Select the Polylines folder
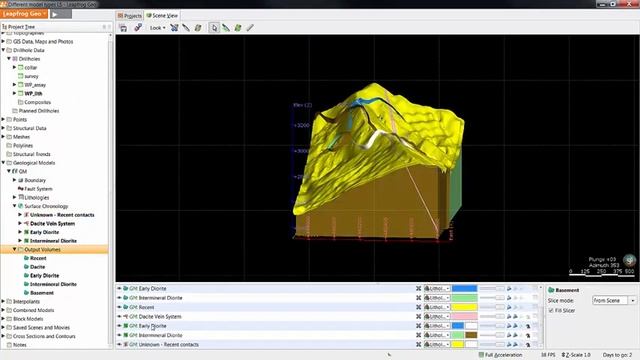Screen dimensions: 640x360 click(x=23, y=145)
